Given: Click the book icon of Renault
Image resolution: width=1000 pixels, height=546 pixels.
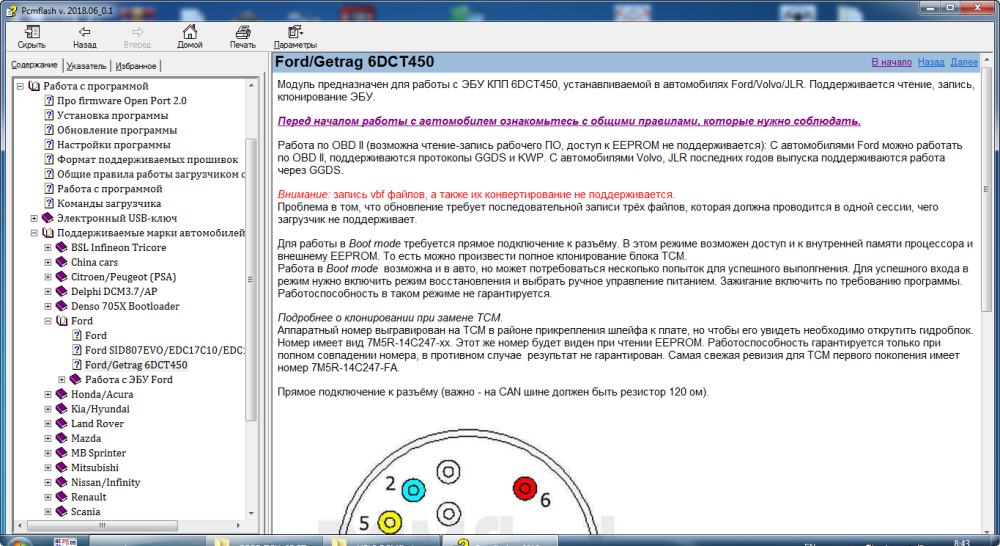Looking at the screenshot, I should pyautogui.click(x=62, y=496).
